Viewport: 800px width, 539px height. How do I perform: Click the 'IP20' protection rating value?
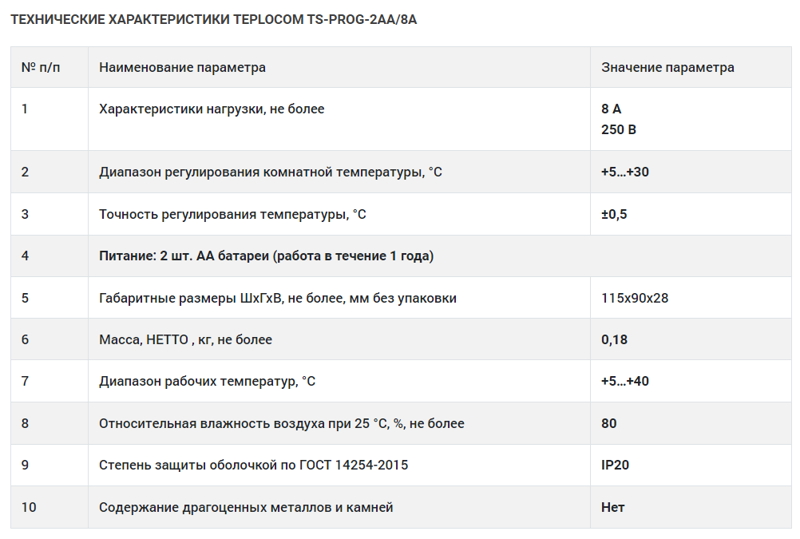pyautogui.click(x=615, y=466)
